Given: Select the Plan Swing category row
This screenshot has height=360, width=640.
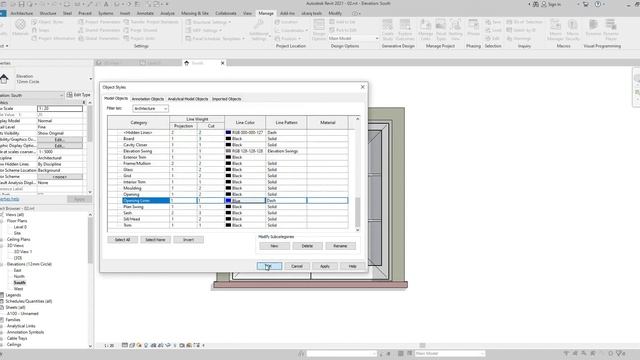Looking at the screenshot, I should click(228, 207).
